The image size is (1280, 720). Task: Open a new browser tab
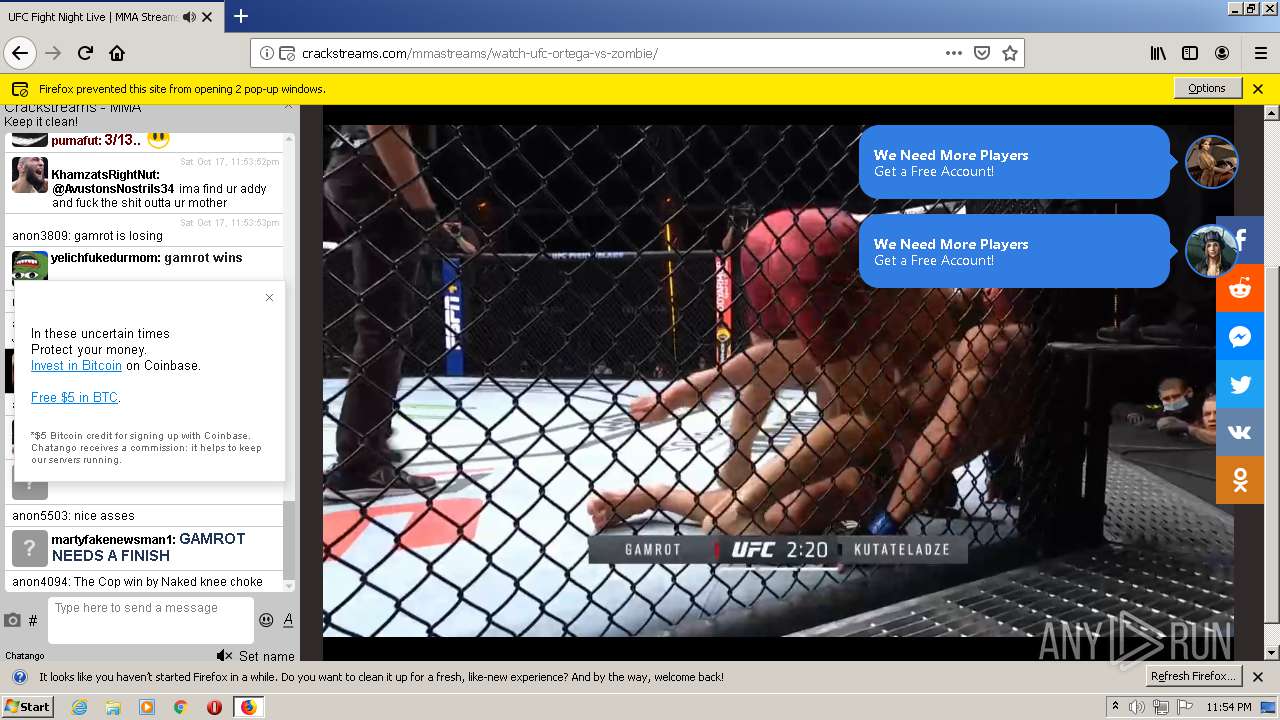click(241, 16)
